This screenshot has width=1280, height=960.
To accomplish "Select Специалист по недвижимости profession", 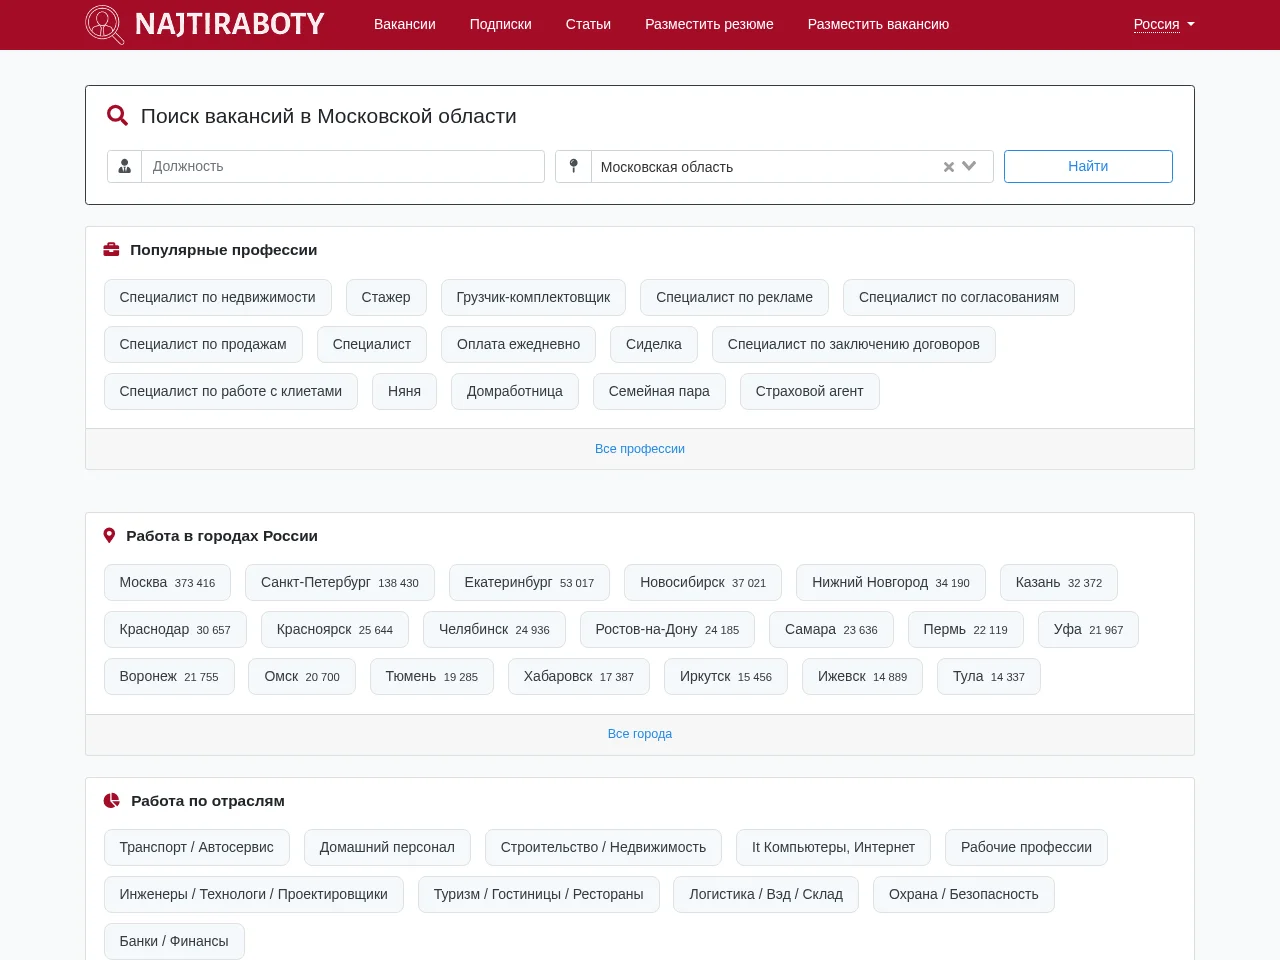I will [x=218, y=298].
